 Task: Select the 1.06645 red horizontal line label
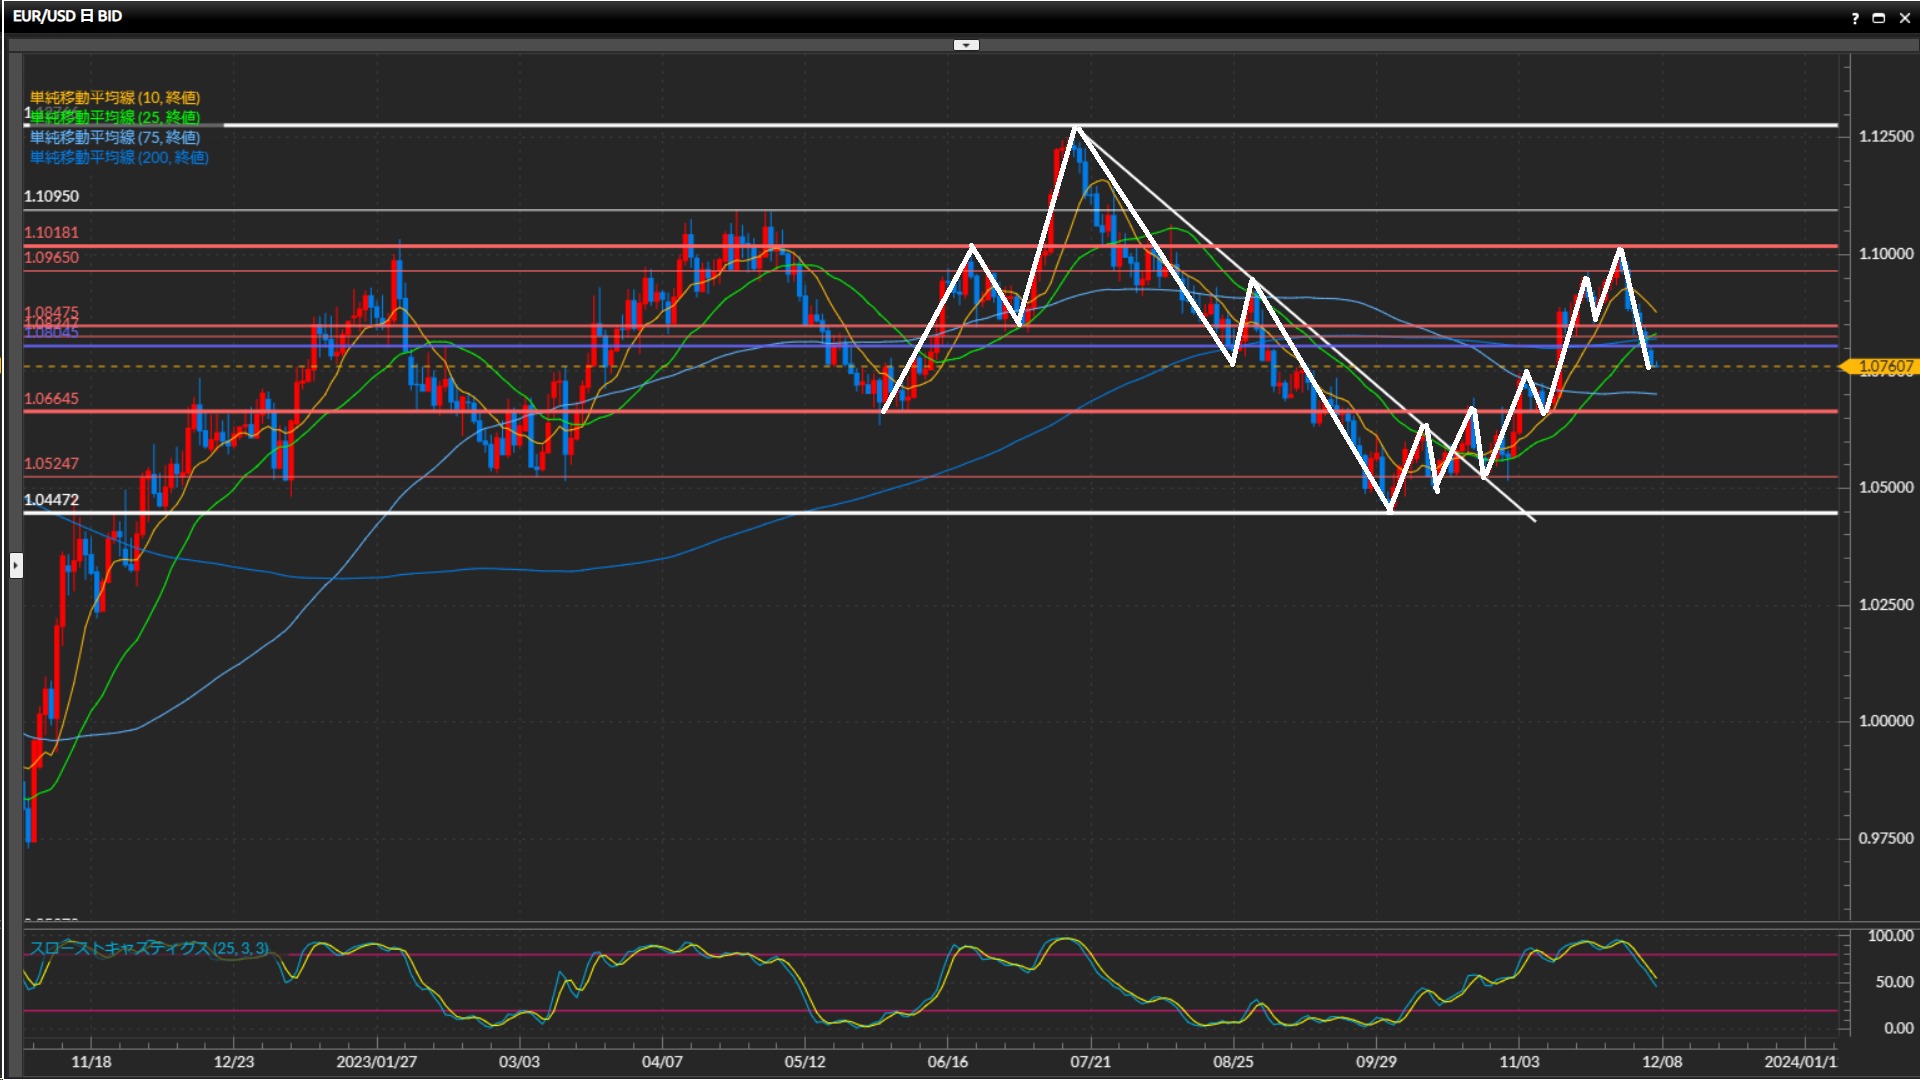51,398
